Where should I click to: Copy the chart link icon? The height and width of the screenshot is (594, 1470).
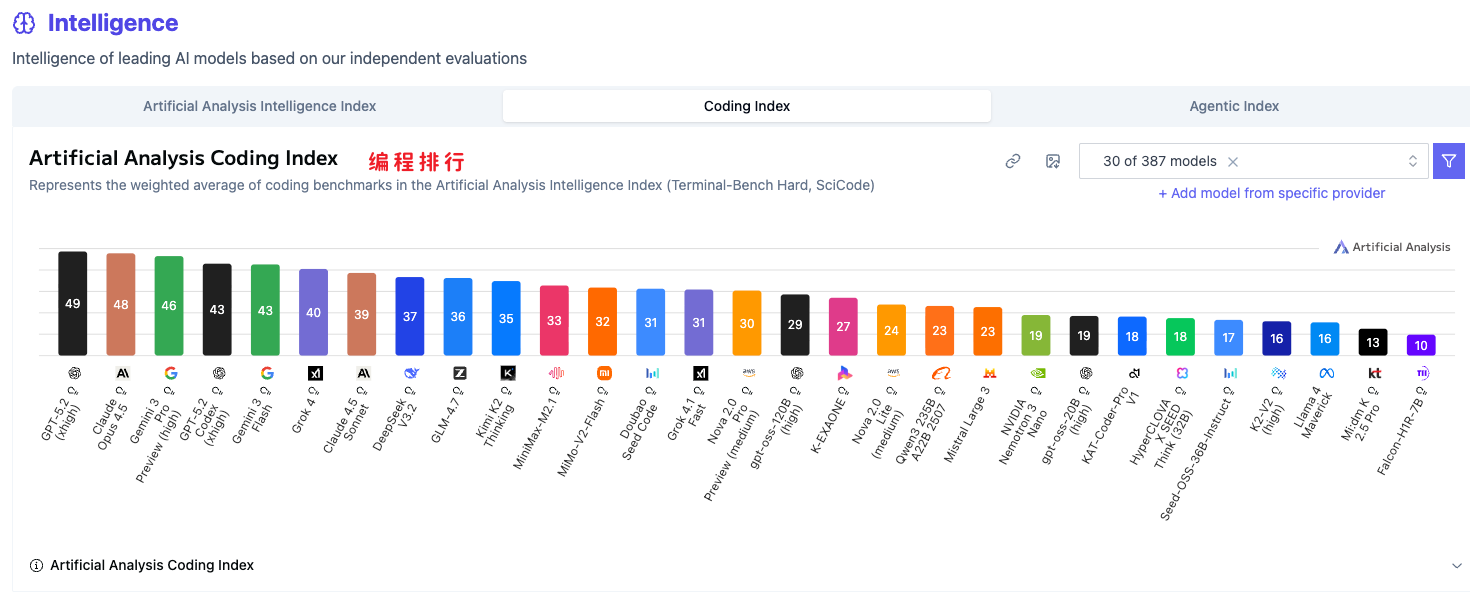1013,161
